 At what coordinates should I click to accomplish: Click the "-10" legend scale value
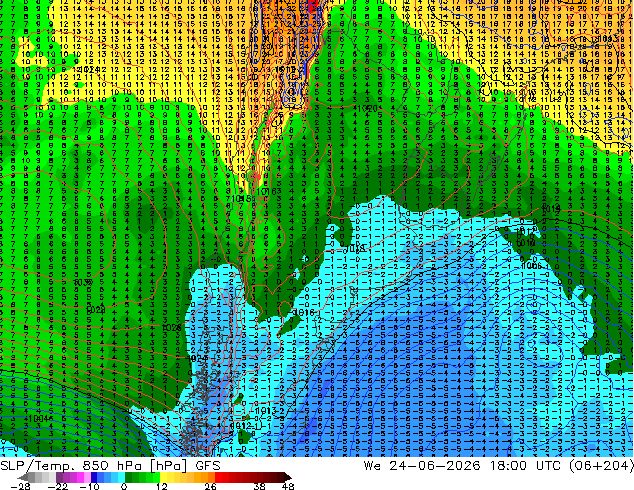(89, 486)
